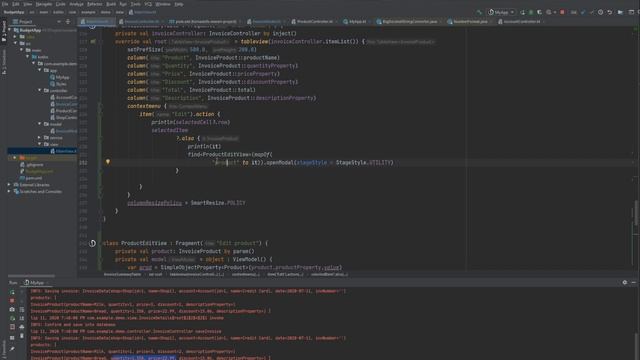Select ShopController file in project tree
The width and height of the screenshot is (640, 360).
pos(64,118)
